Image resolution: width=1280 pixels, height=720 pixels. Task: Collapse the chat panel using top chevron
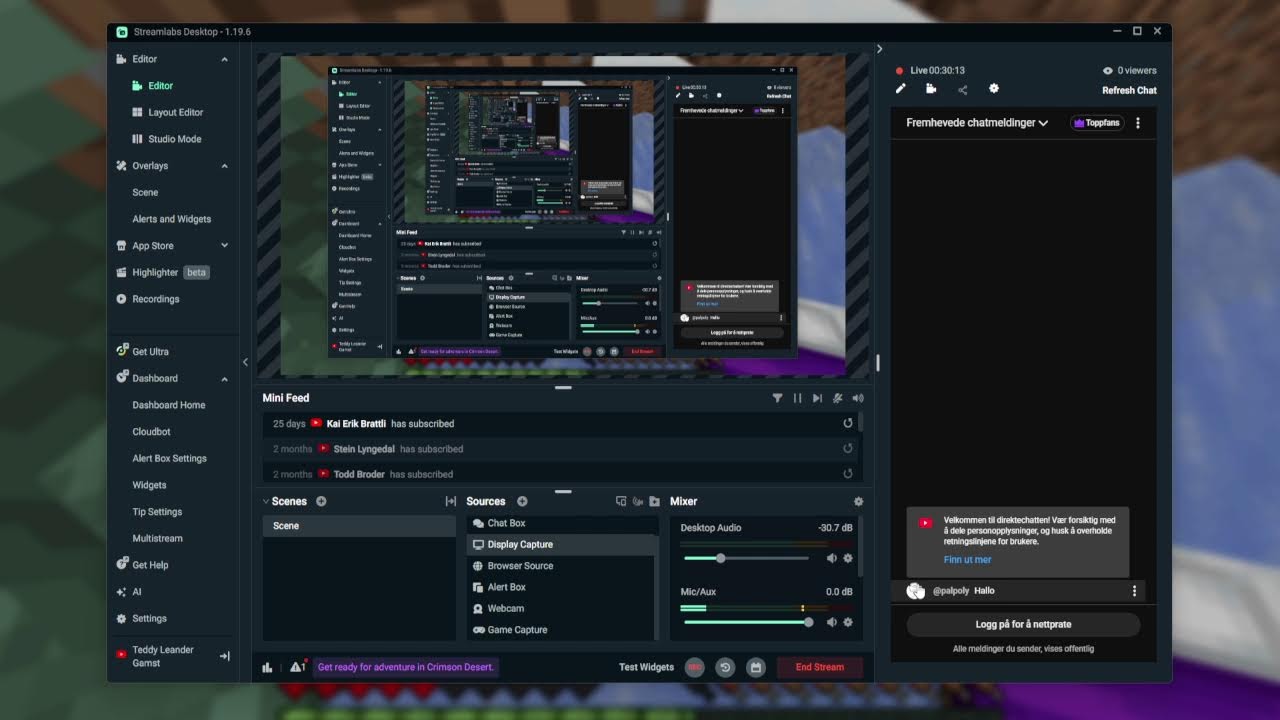click(x=880, y=49)
